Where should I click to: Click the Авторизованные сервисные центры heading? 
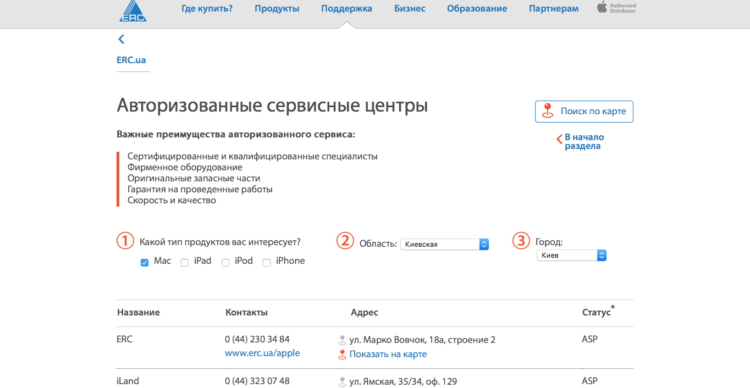click(272, 106)
